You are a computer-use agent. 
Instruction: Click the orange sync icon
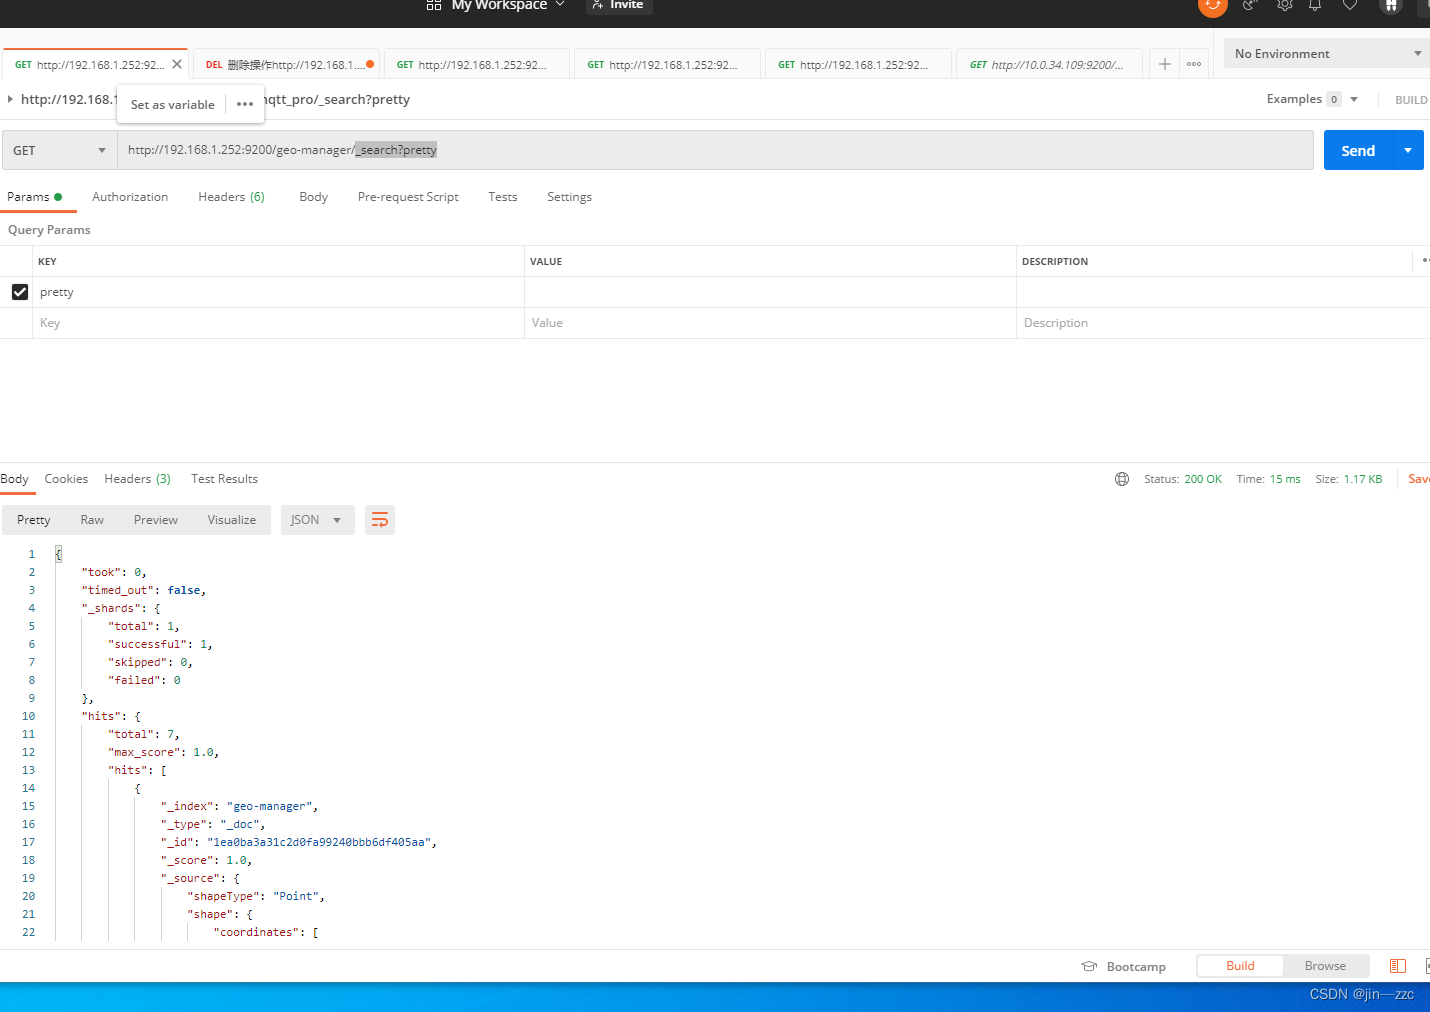[1212, 5]
